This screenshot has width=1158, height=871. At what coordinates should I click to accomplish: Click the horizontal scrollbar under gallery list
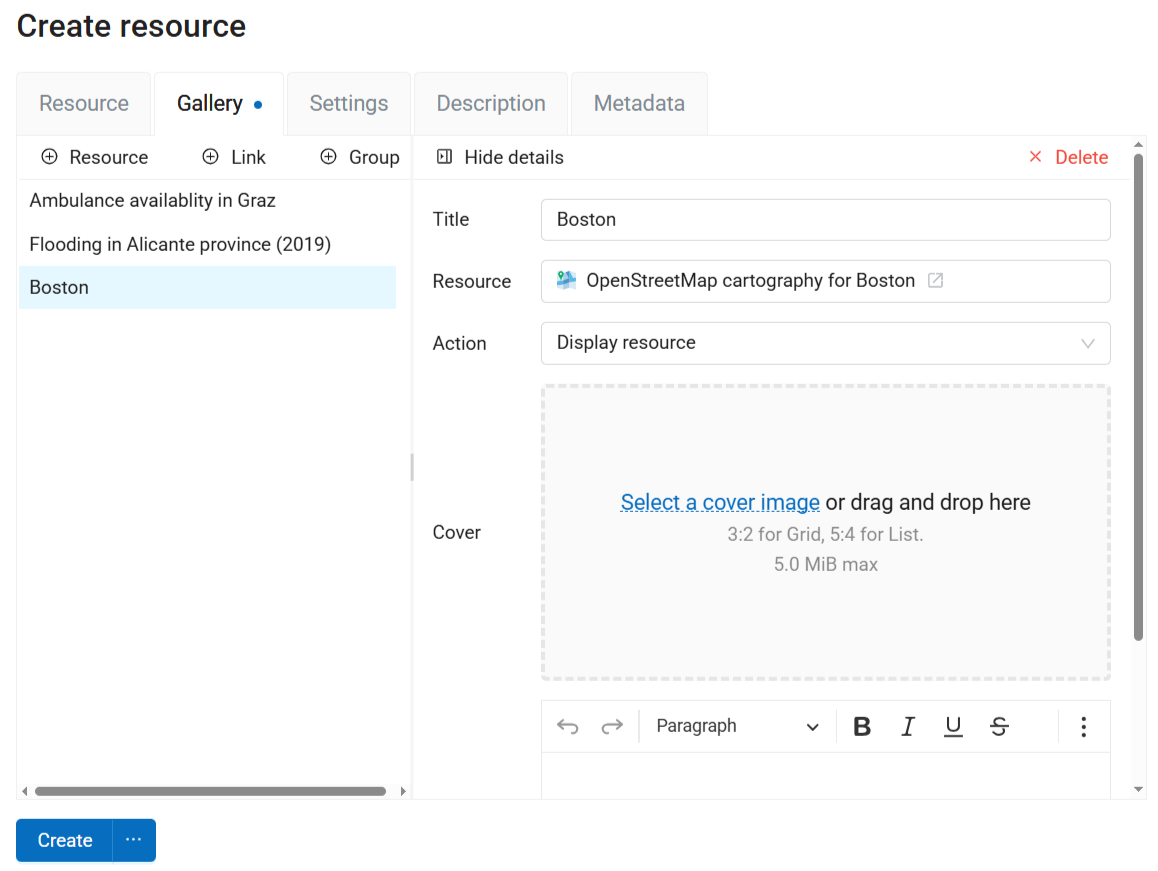tap(210, 791)
